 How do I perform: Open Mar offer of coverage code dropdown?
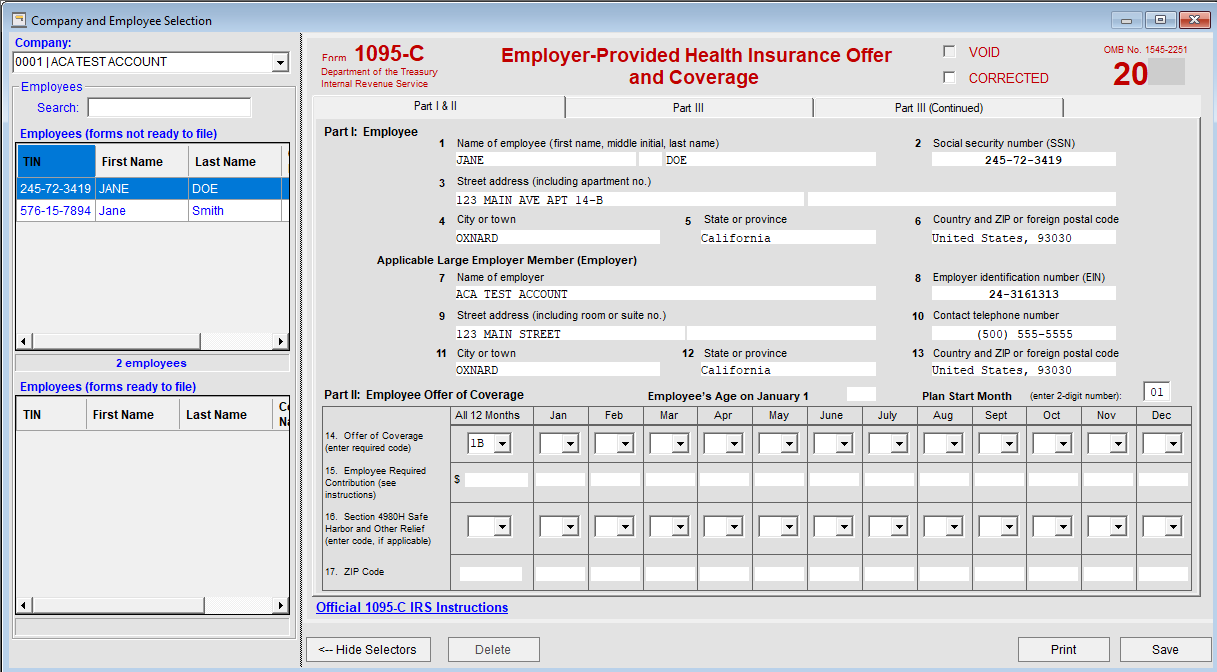pyautogui.click(x=678, y=444)
